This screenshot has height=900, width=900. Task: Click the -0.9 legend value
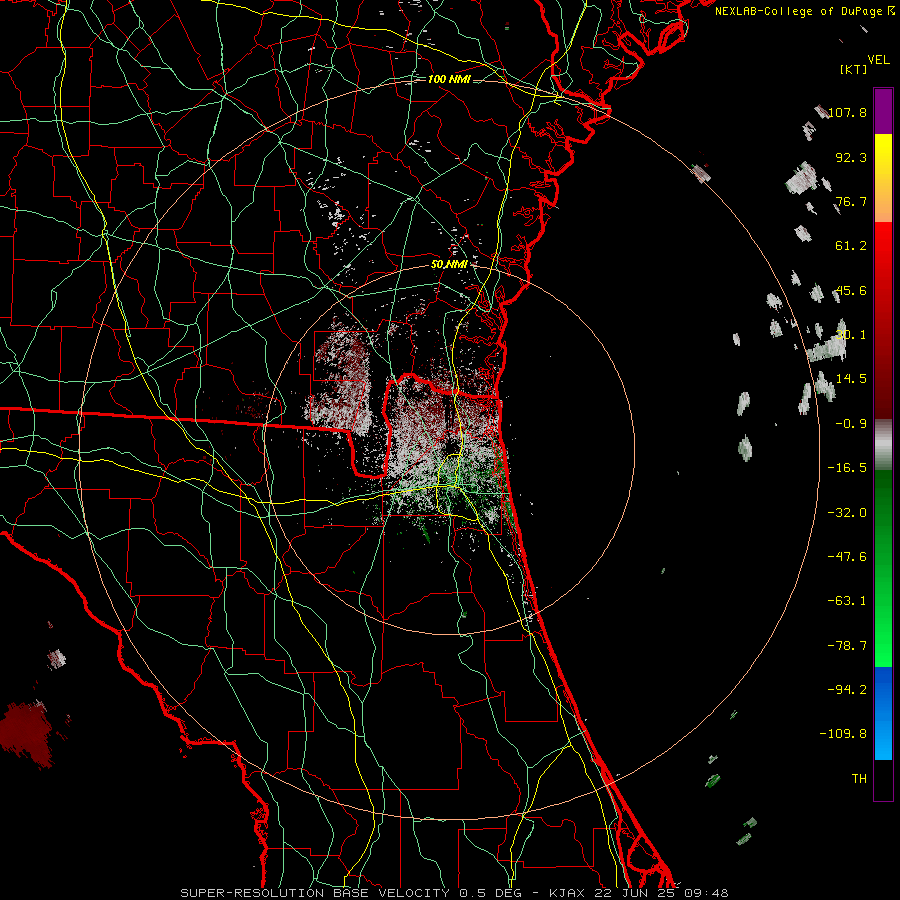click(x=851, y=424)
